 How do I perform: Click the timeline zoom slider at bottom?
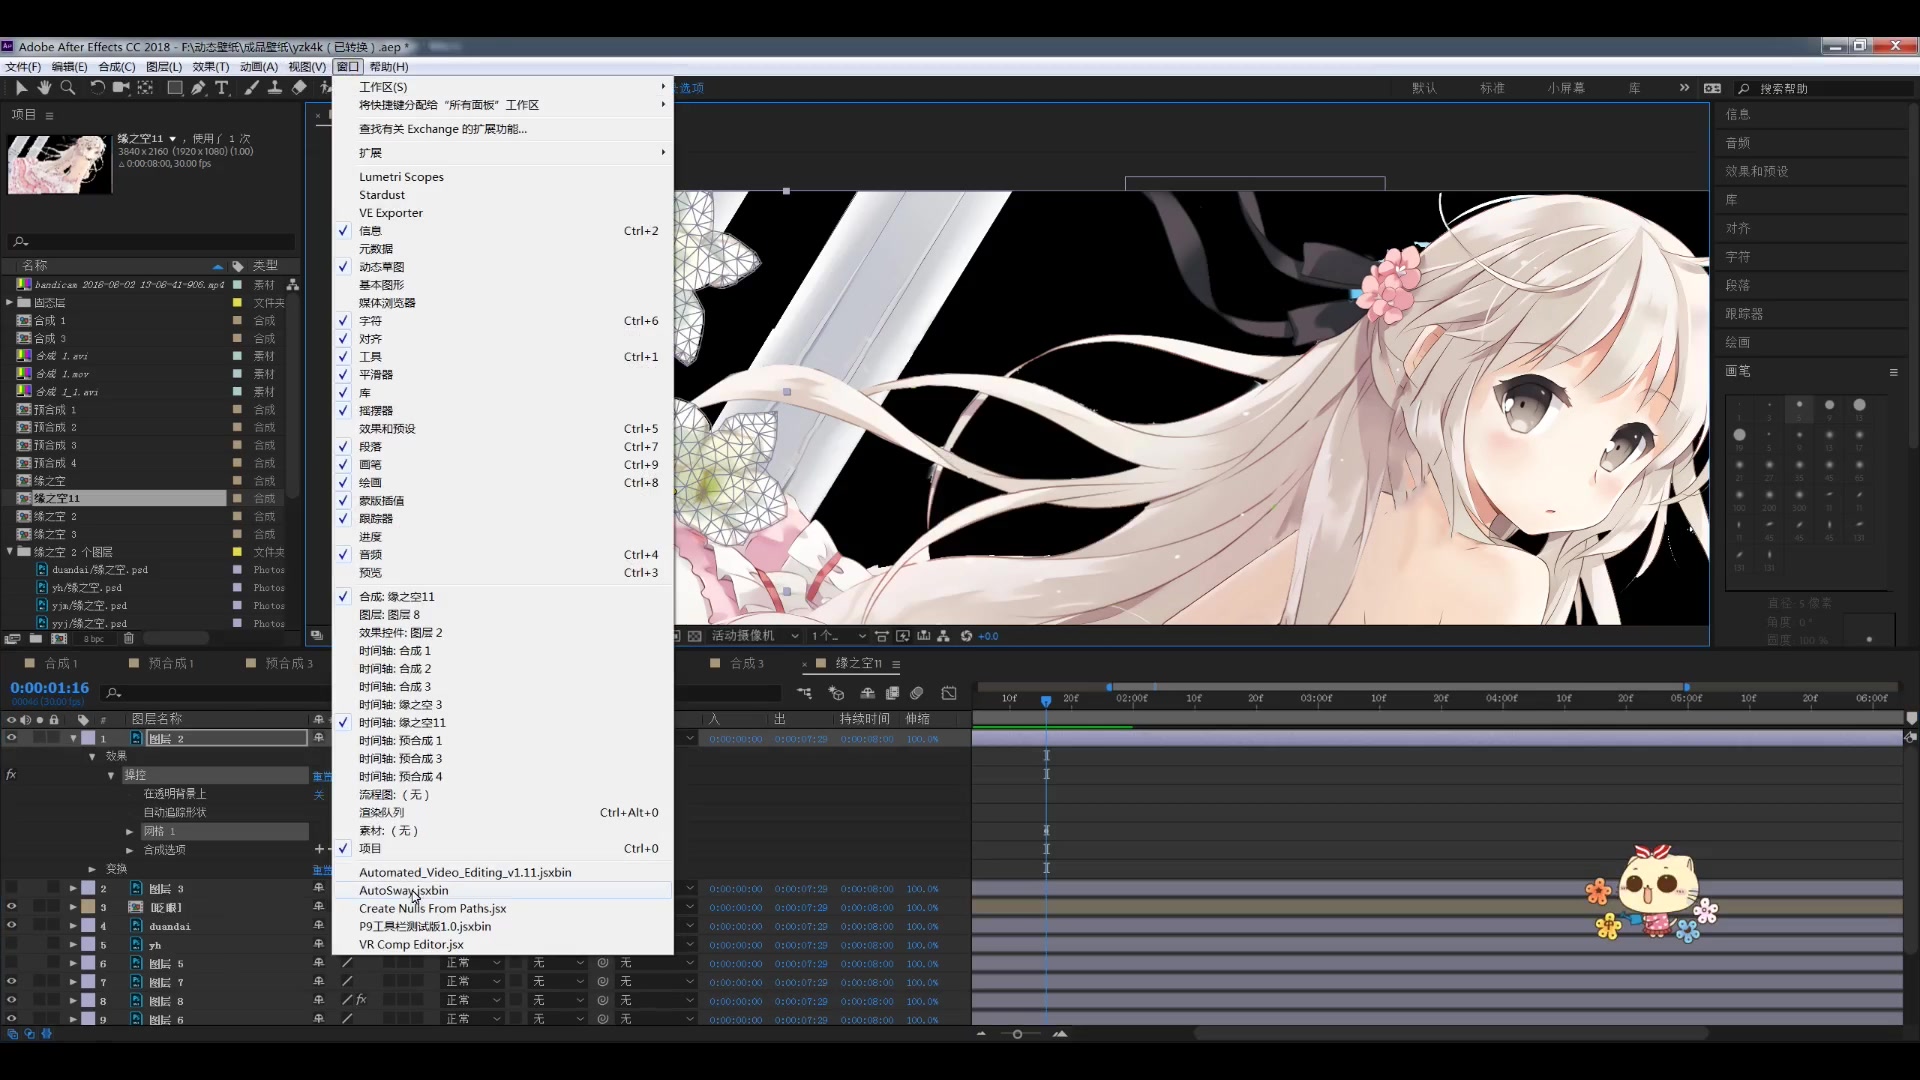(1018, 1034)
